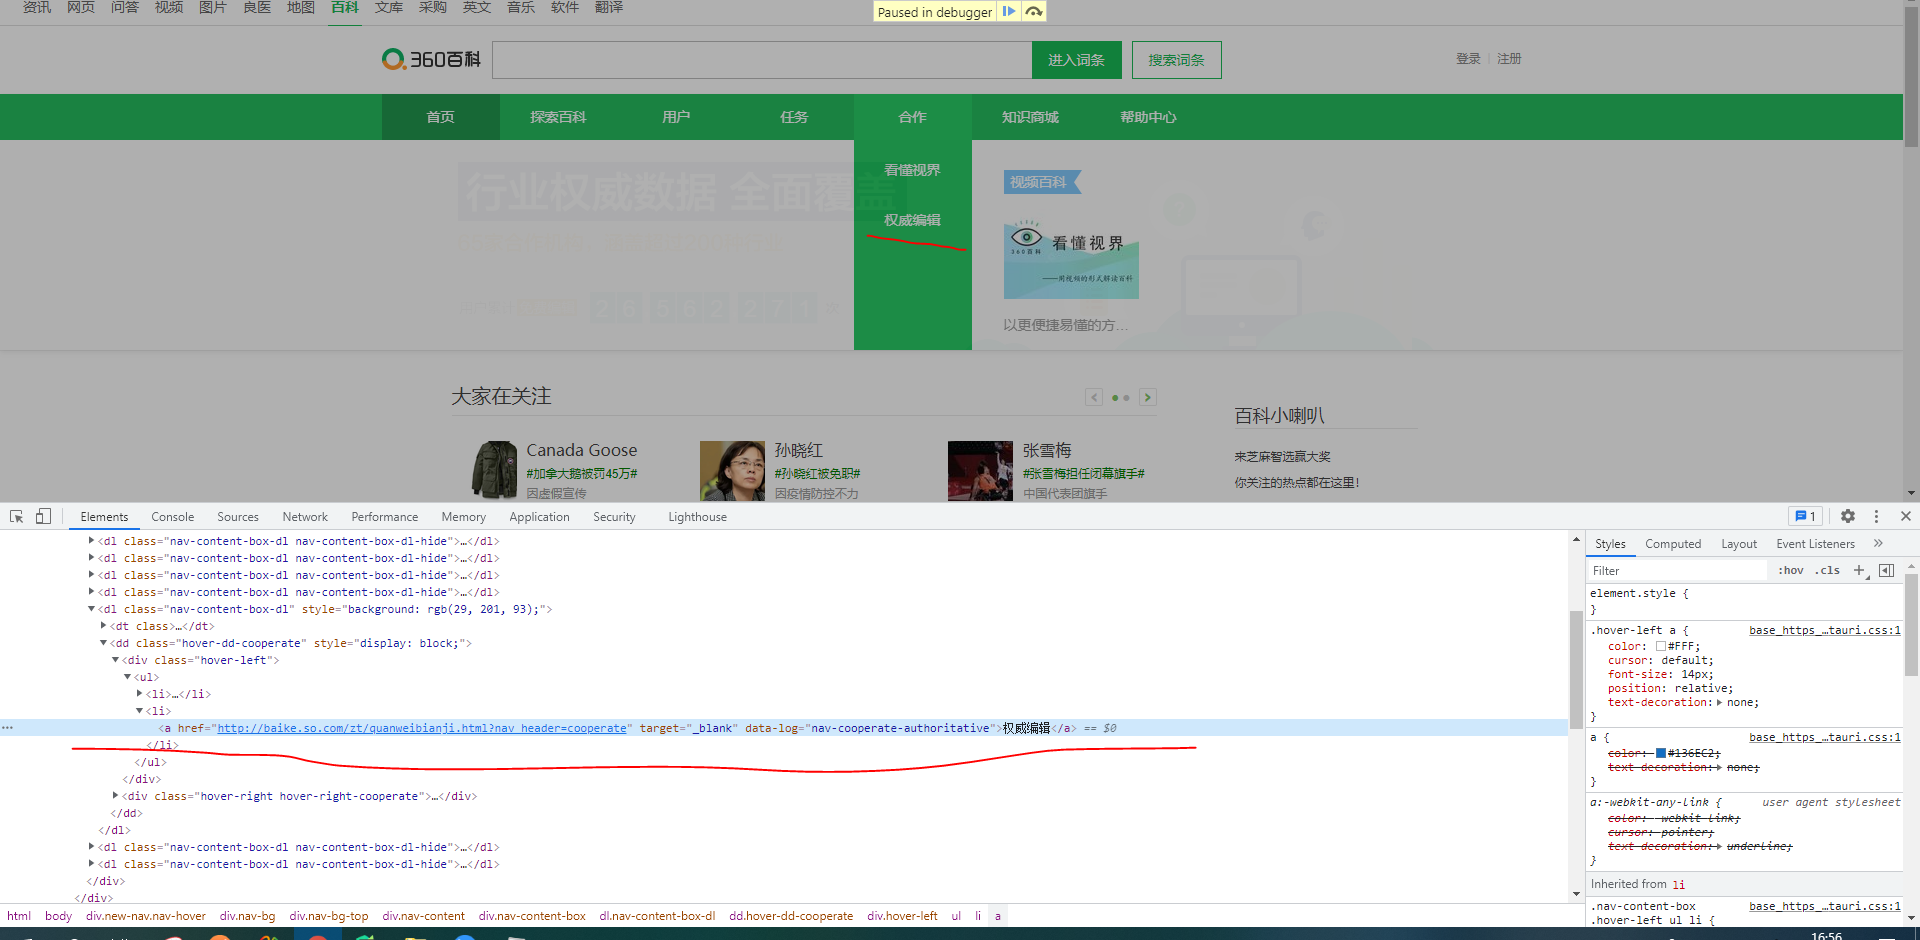Click the 360百科 logo
The width and height of the screenshot is (1920, 940).
coord(430,59)
